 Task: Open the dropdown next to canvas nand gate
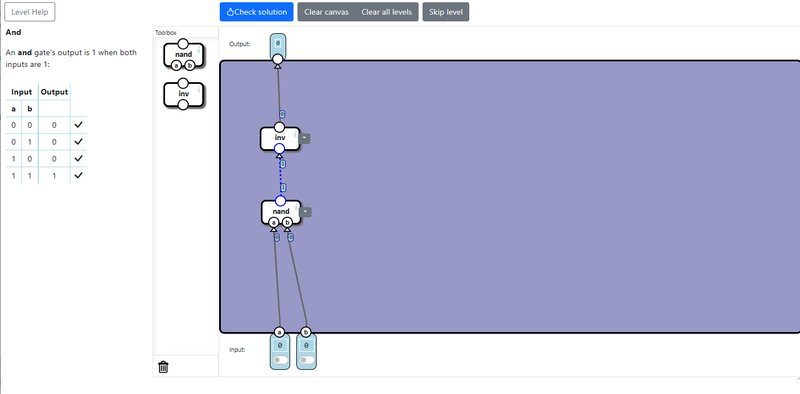click(x=306, y=212)
